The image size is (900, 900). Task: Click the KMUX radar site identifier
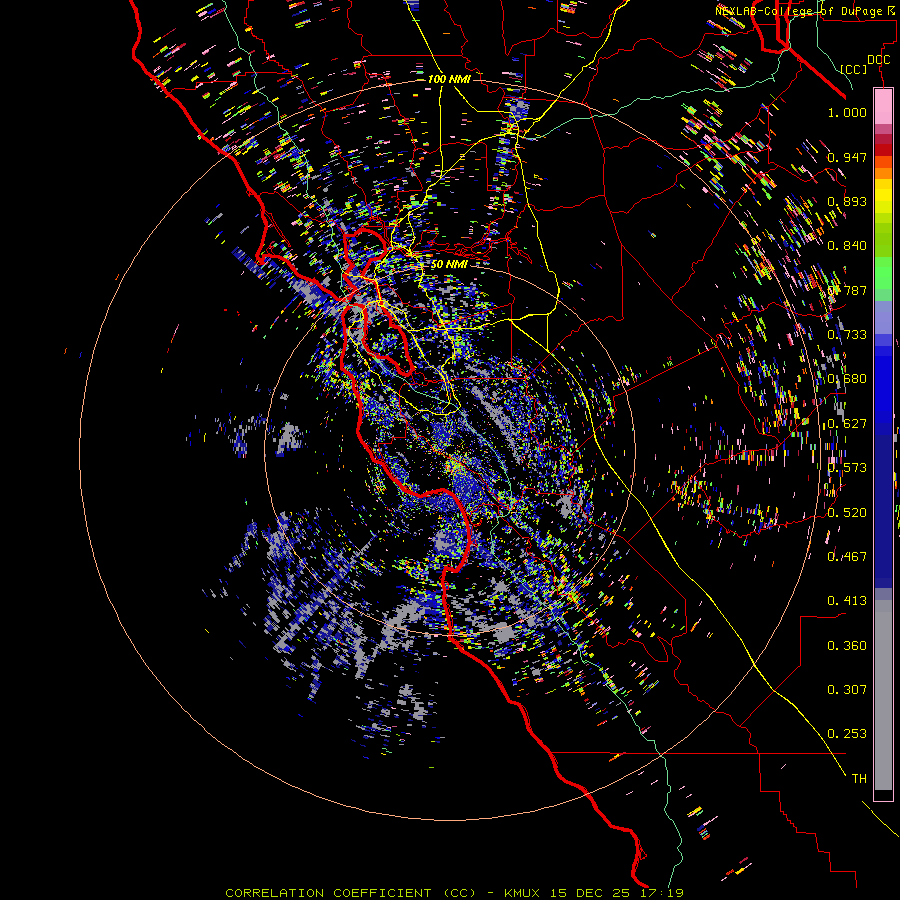click(522, 893)
